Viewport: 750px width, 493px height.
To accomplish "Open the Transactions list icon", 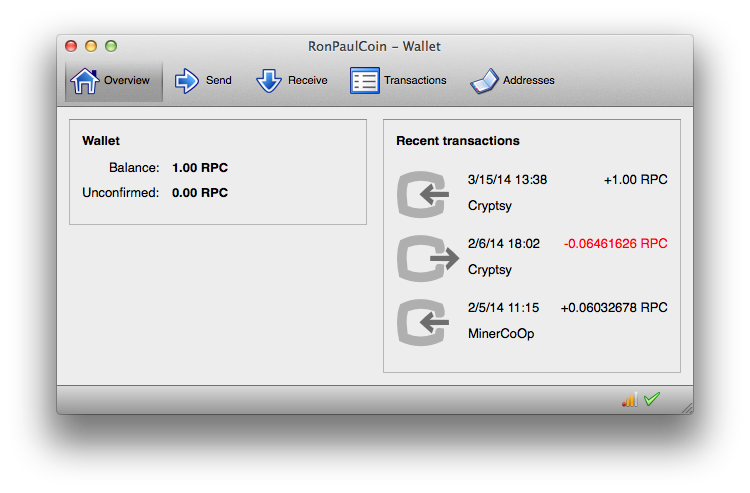I will point(364,81).
